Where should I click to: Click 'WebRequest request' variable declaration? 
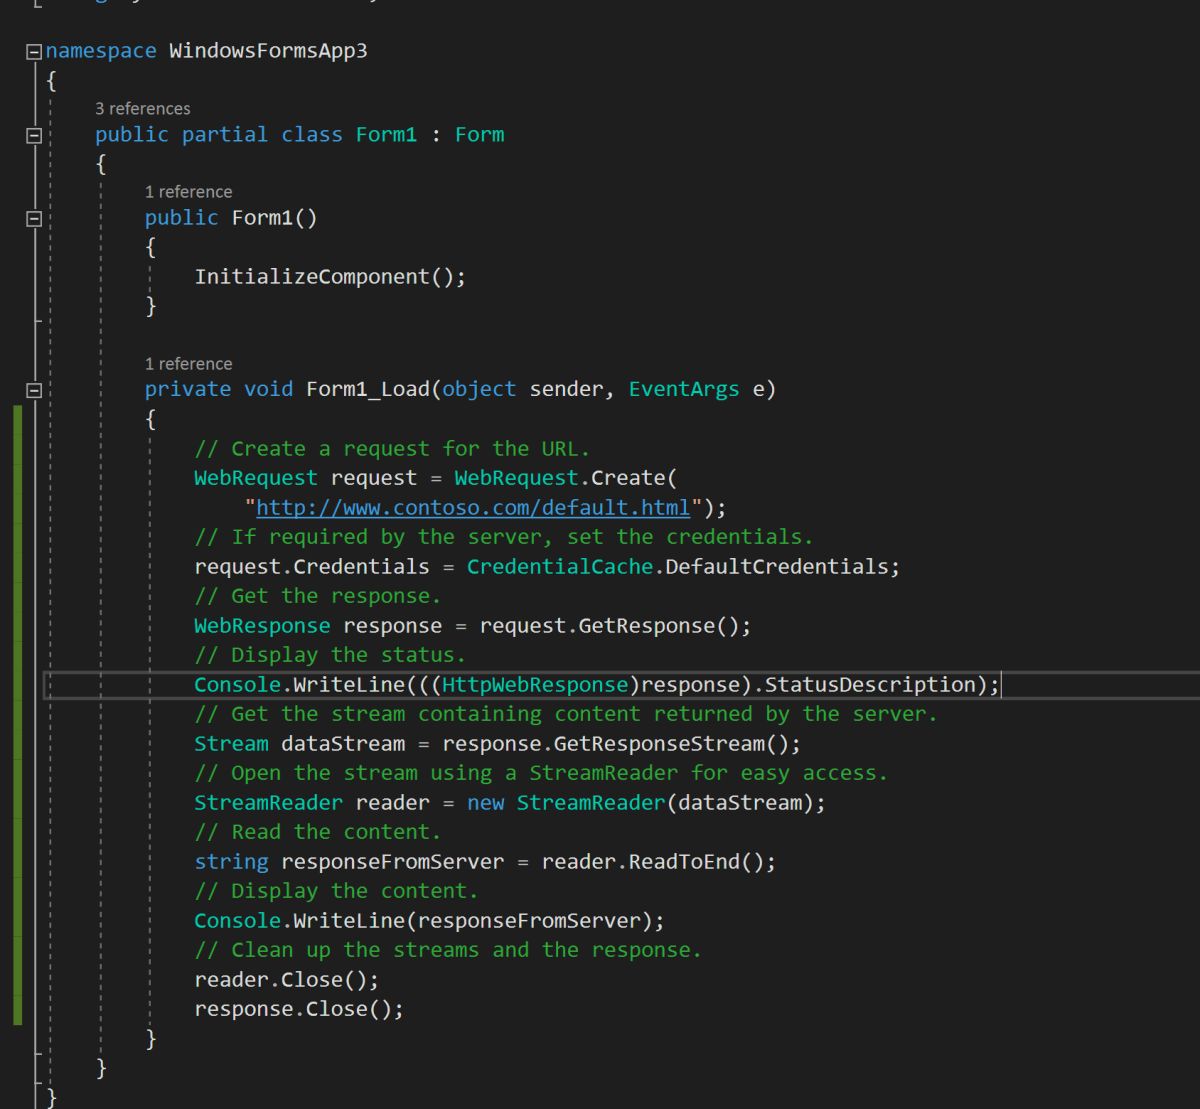(305, 478)
